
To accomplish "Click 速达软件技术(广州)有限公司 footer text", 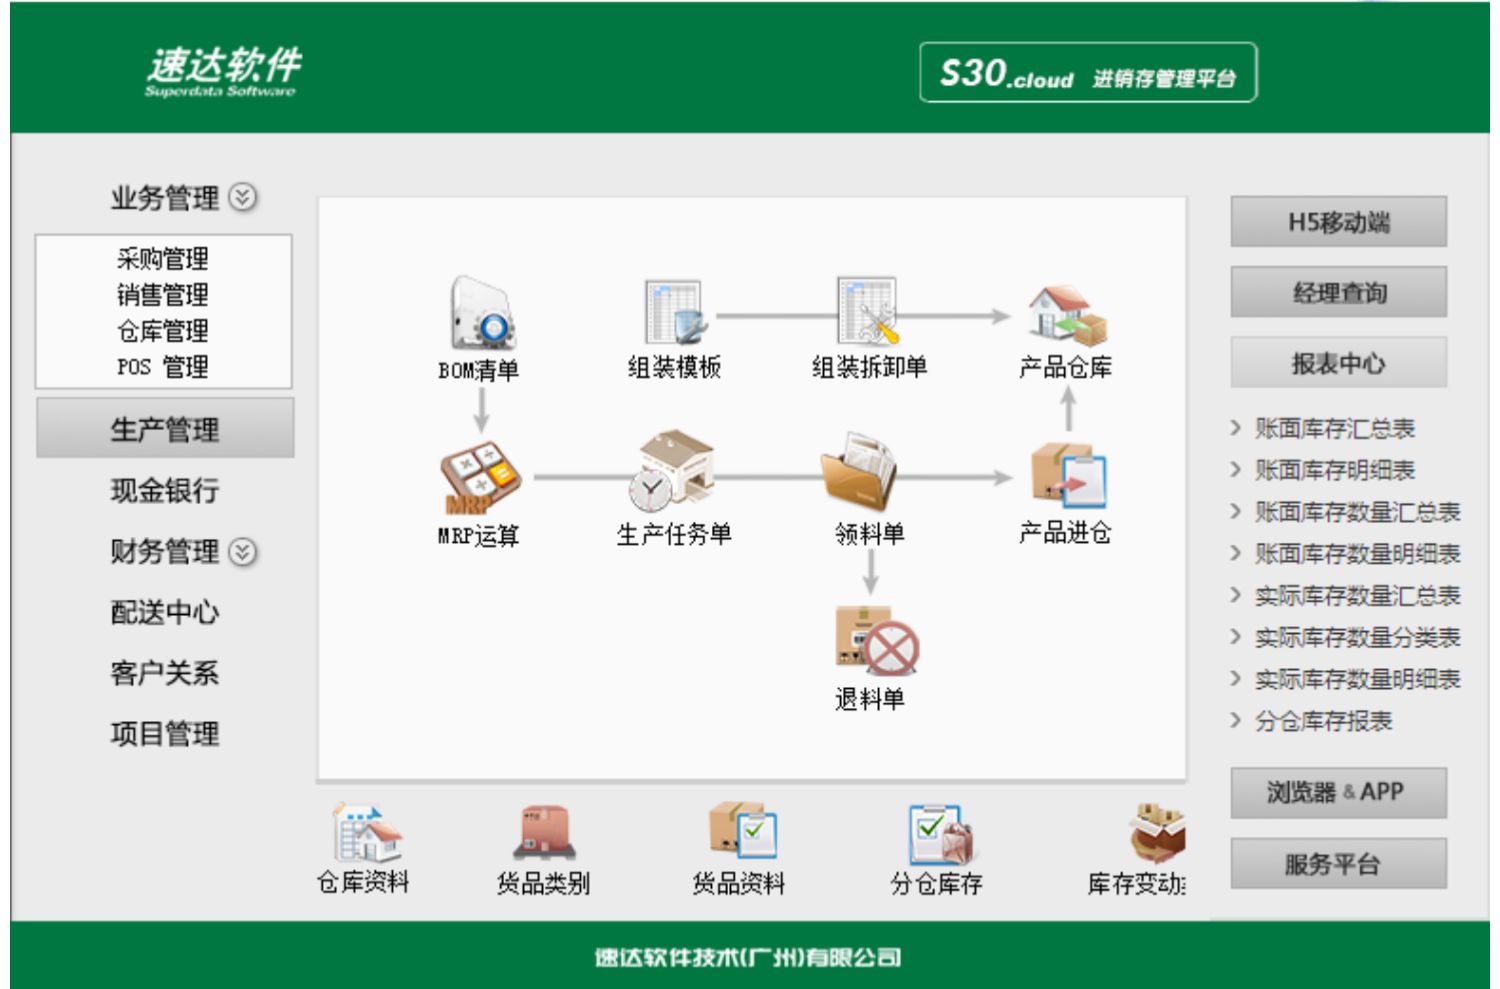I will pos(748,957).
